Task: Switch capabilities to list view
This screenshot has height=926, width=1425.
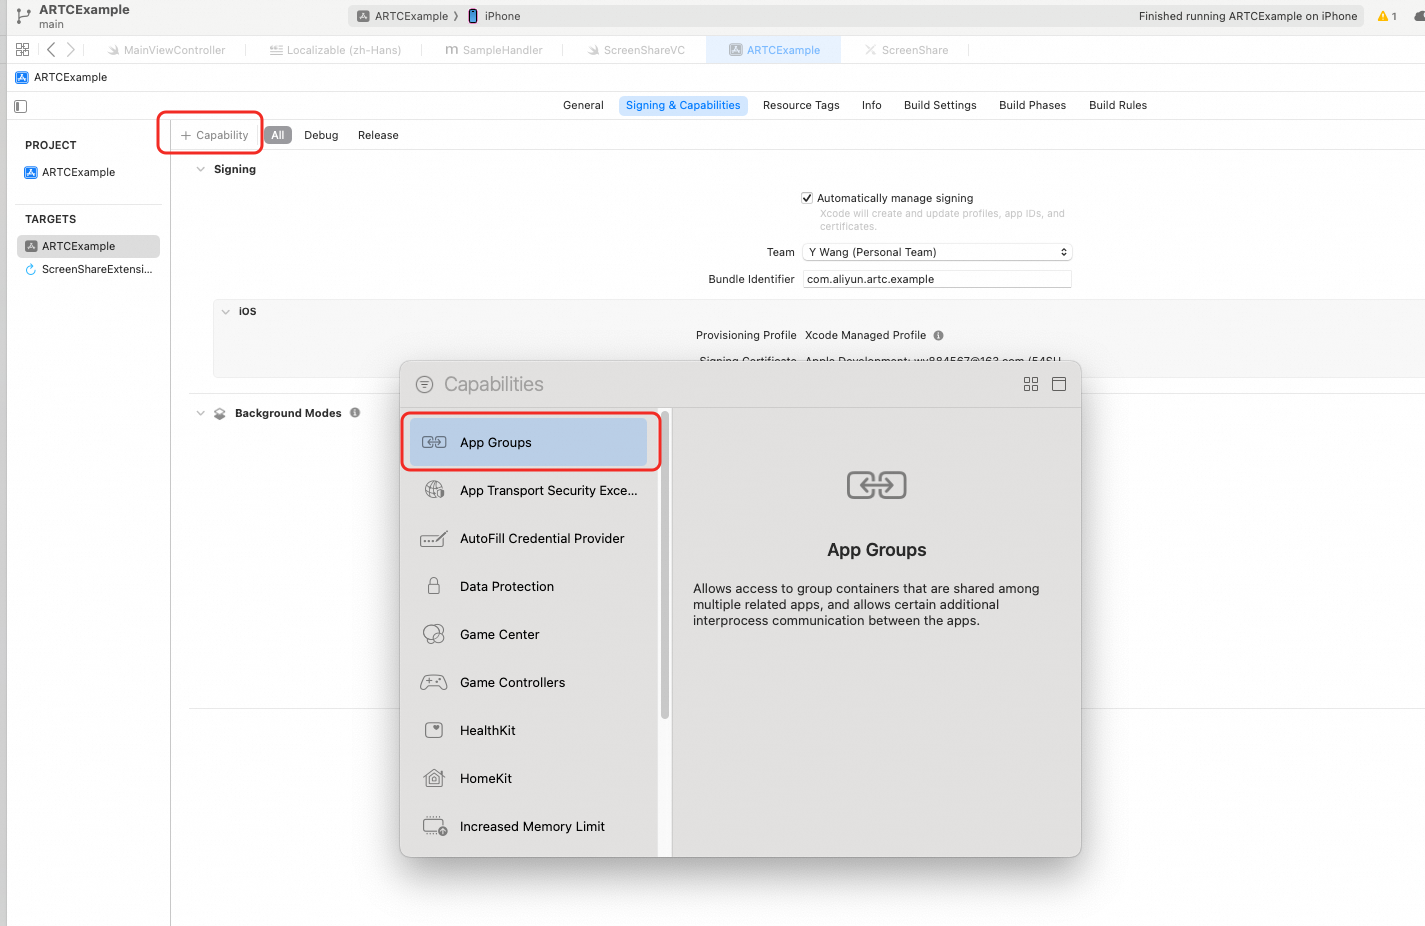Action: (1059, 384)
